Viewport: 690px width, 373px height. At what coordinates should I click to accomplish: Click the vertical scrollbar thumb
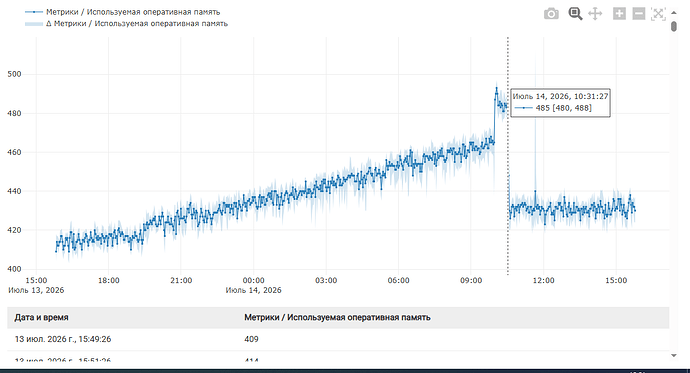click(674, 26)
